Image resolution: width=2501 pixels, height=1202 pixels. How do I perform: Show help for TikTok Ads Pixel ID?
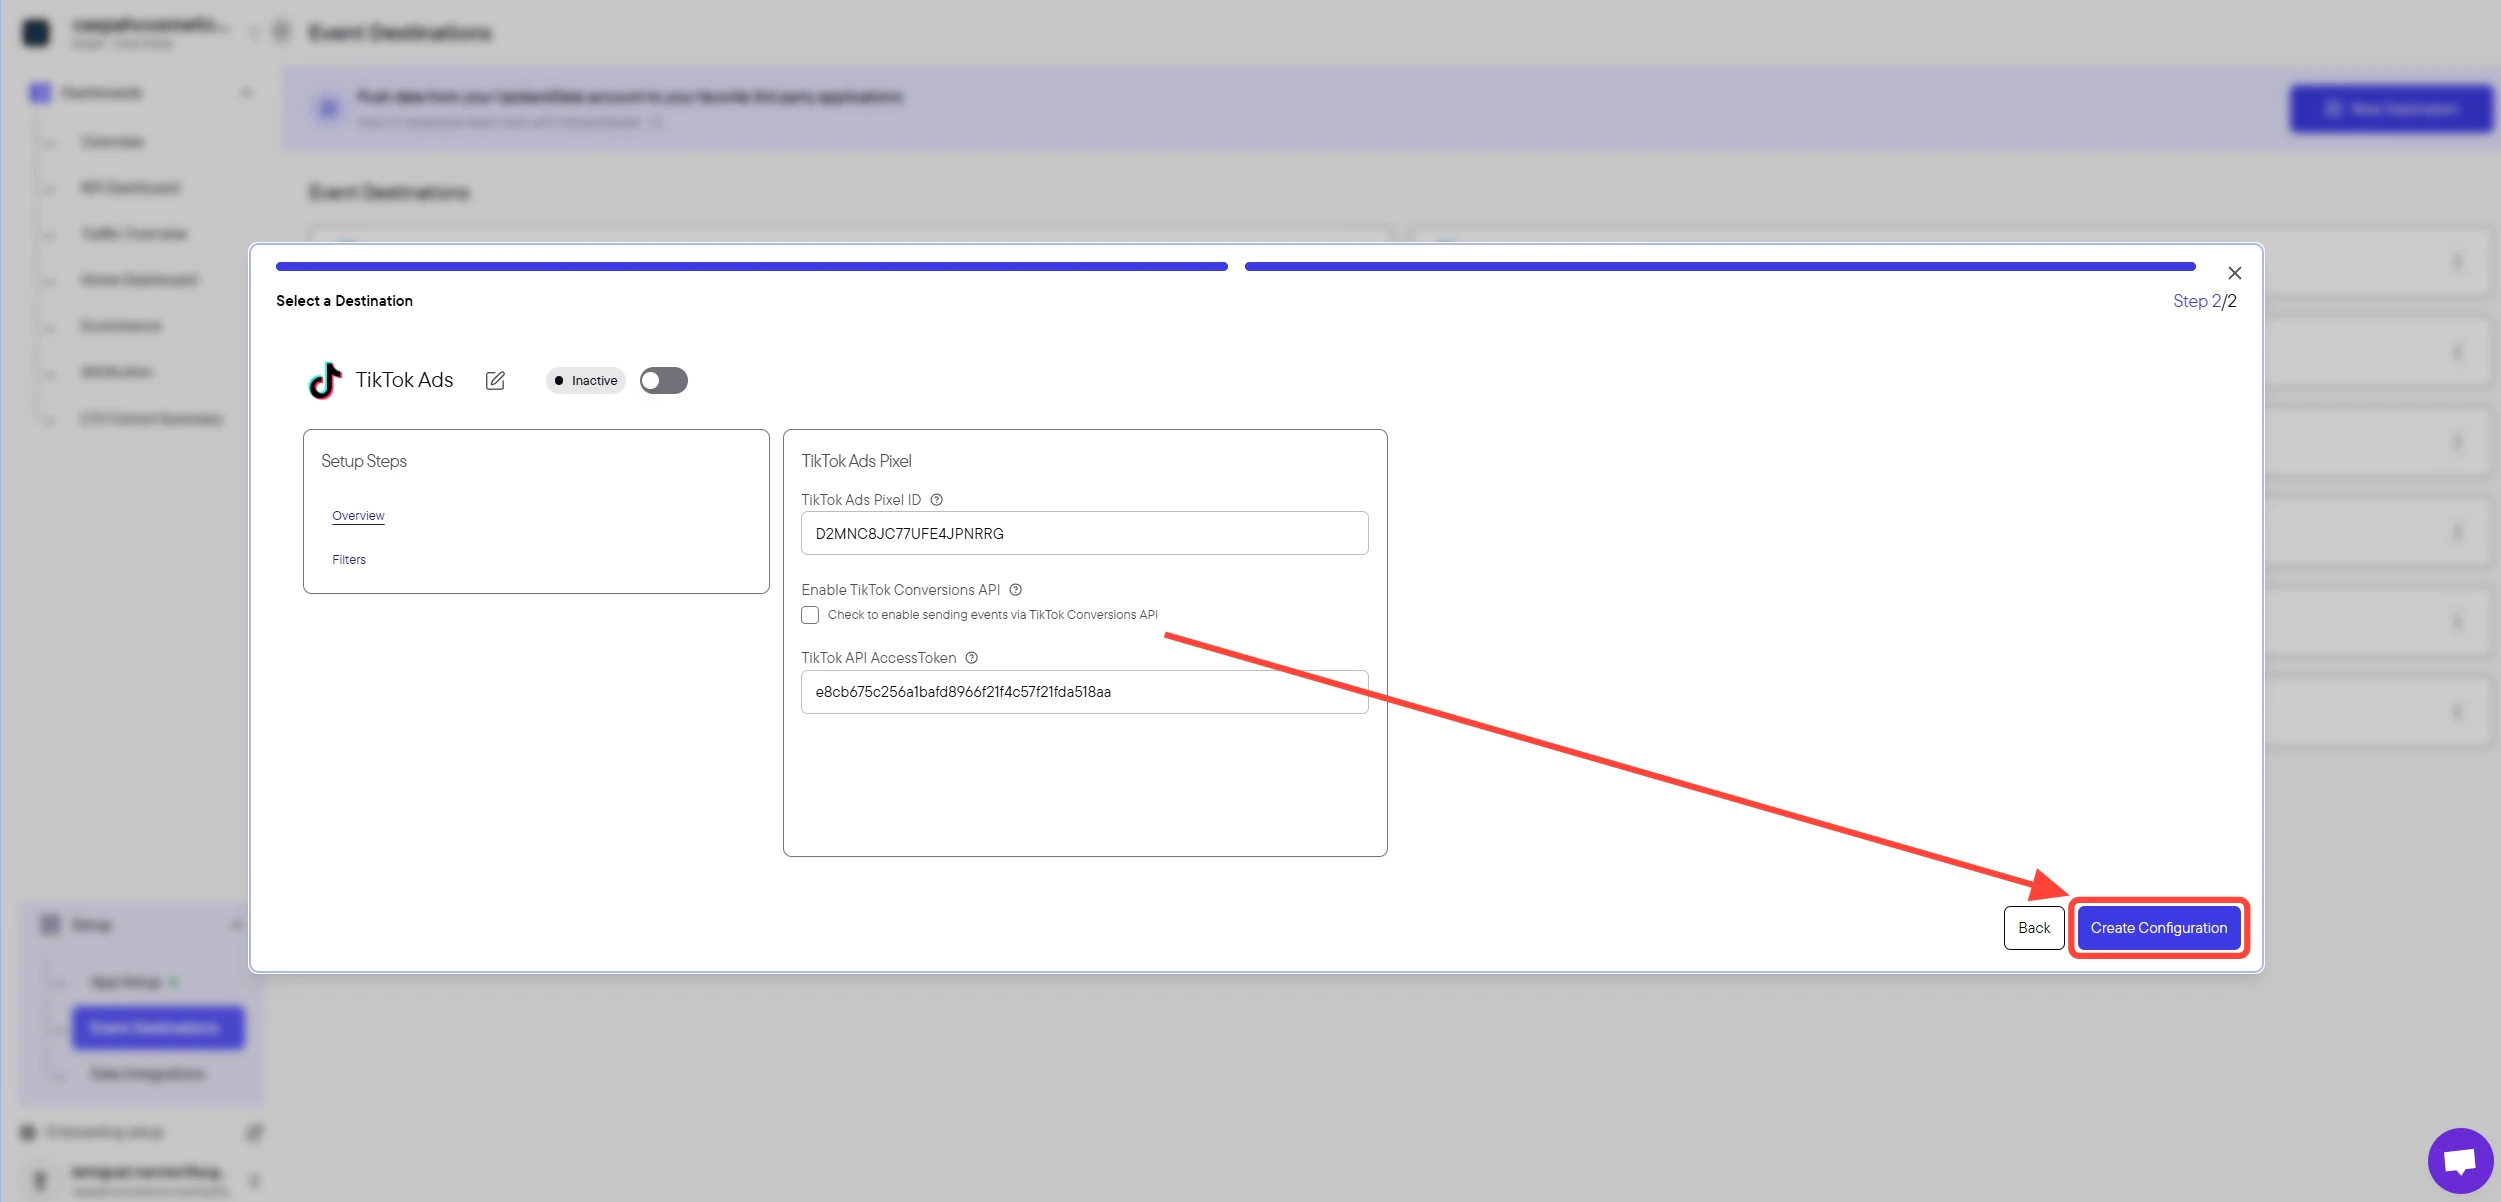pyautogui.click(x=937, y=500)
